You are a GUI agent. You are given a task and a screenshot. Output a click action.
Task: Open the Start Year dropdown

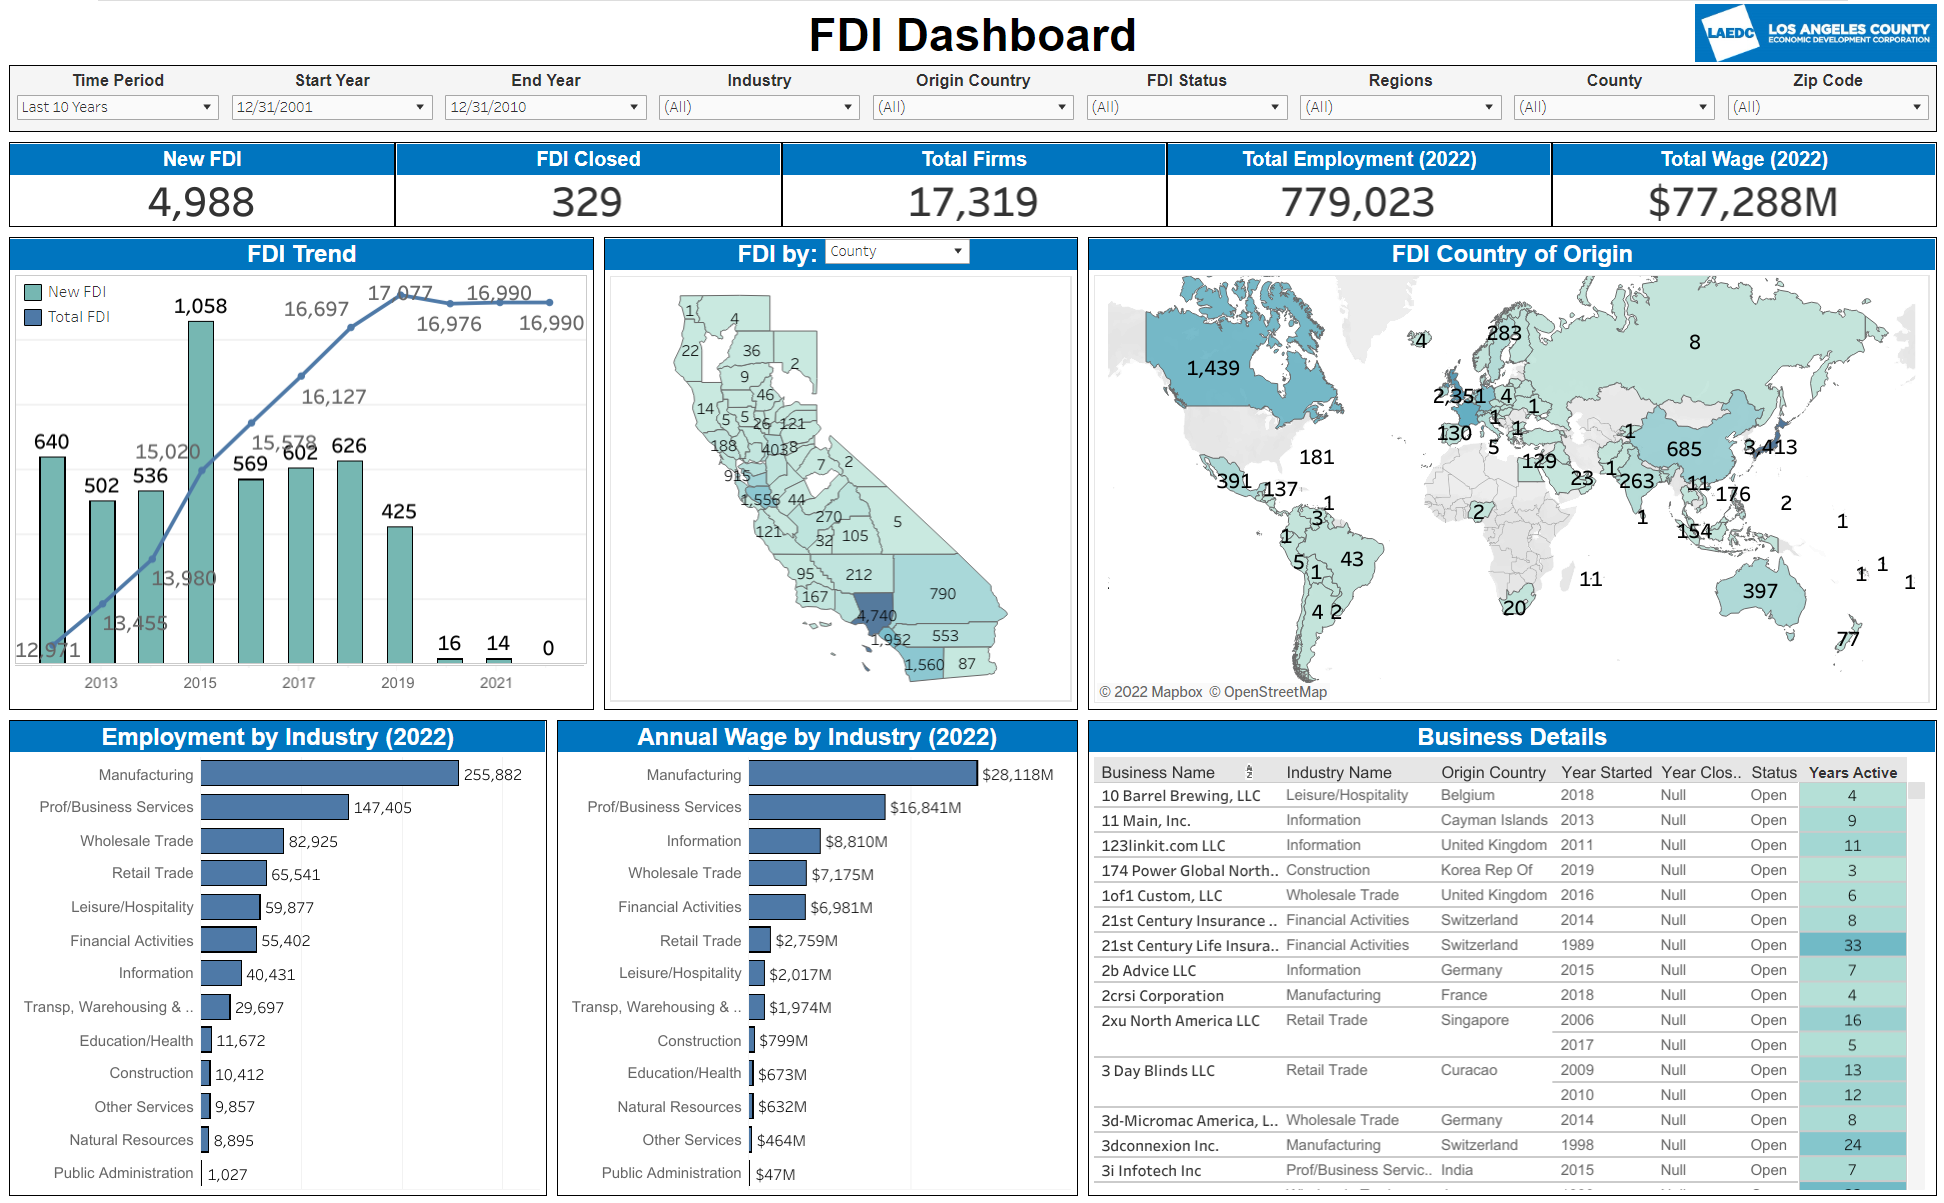point(331,107)
